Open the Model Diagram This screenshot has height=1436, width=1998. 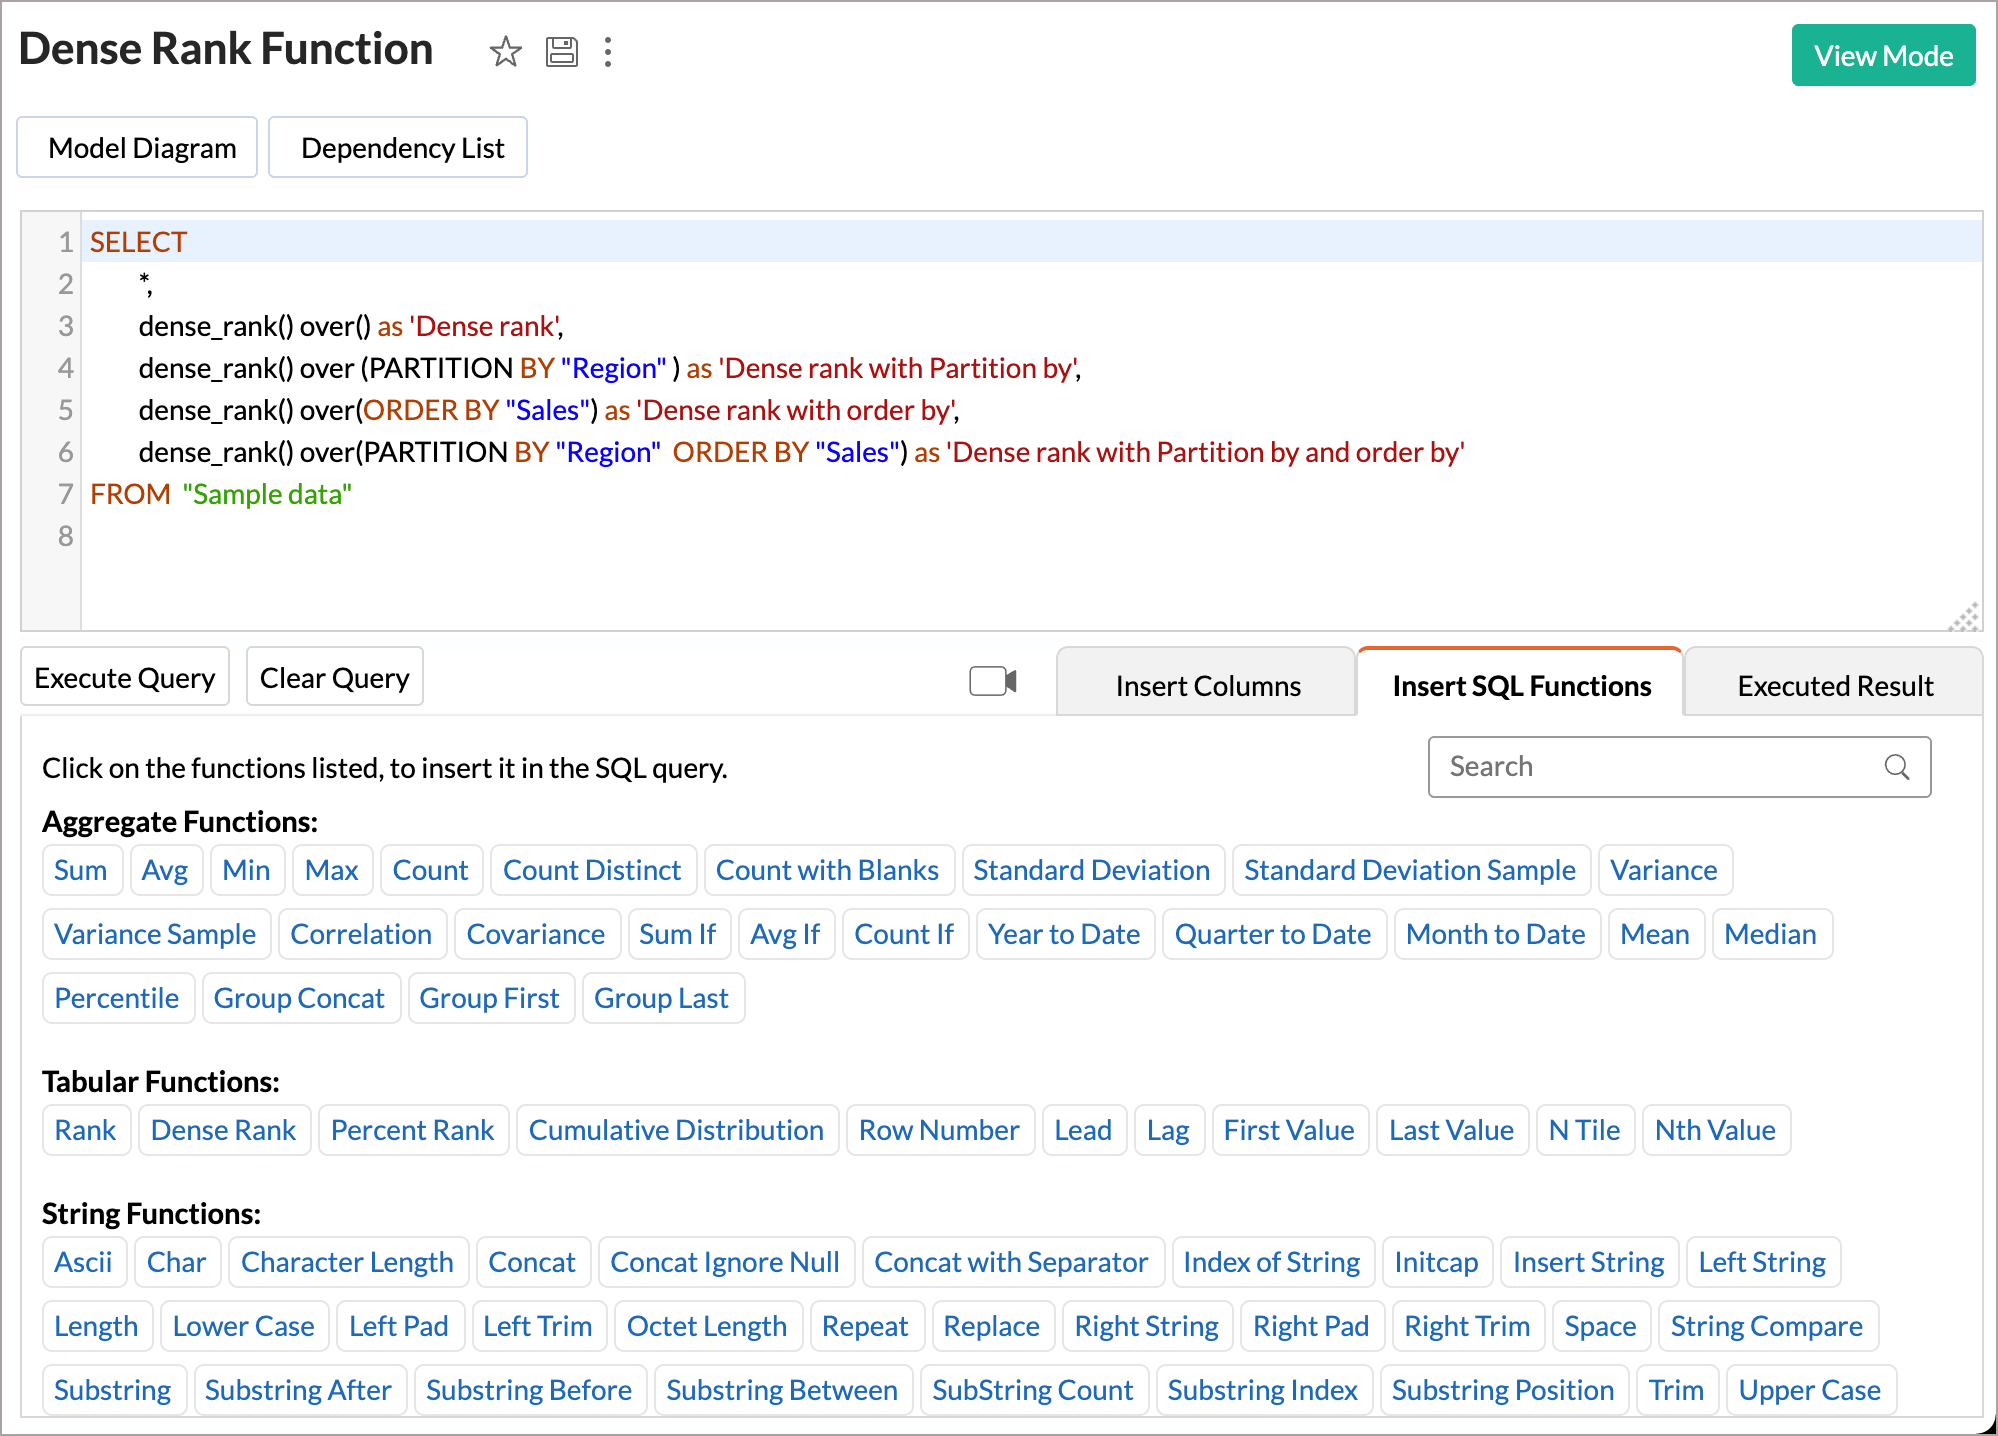[136, 147]
